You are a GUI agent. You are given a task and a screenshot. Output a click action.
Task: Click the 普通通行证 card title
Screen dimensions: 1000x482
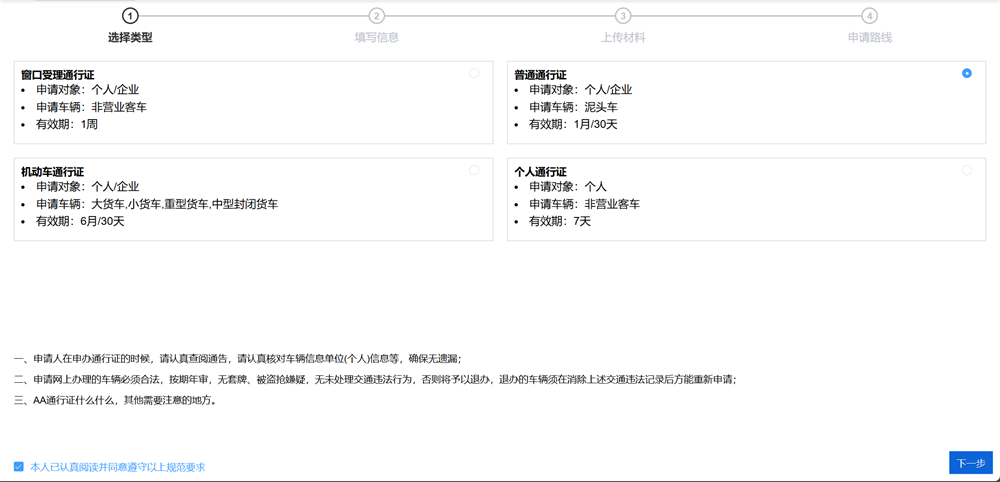540,75
